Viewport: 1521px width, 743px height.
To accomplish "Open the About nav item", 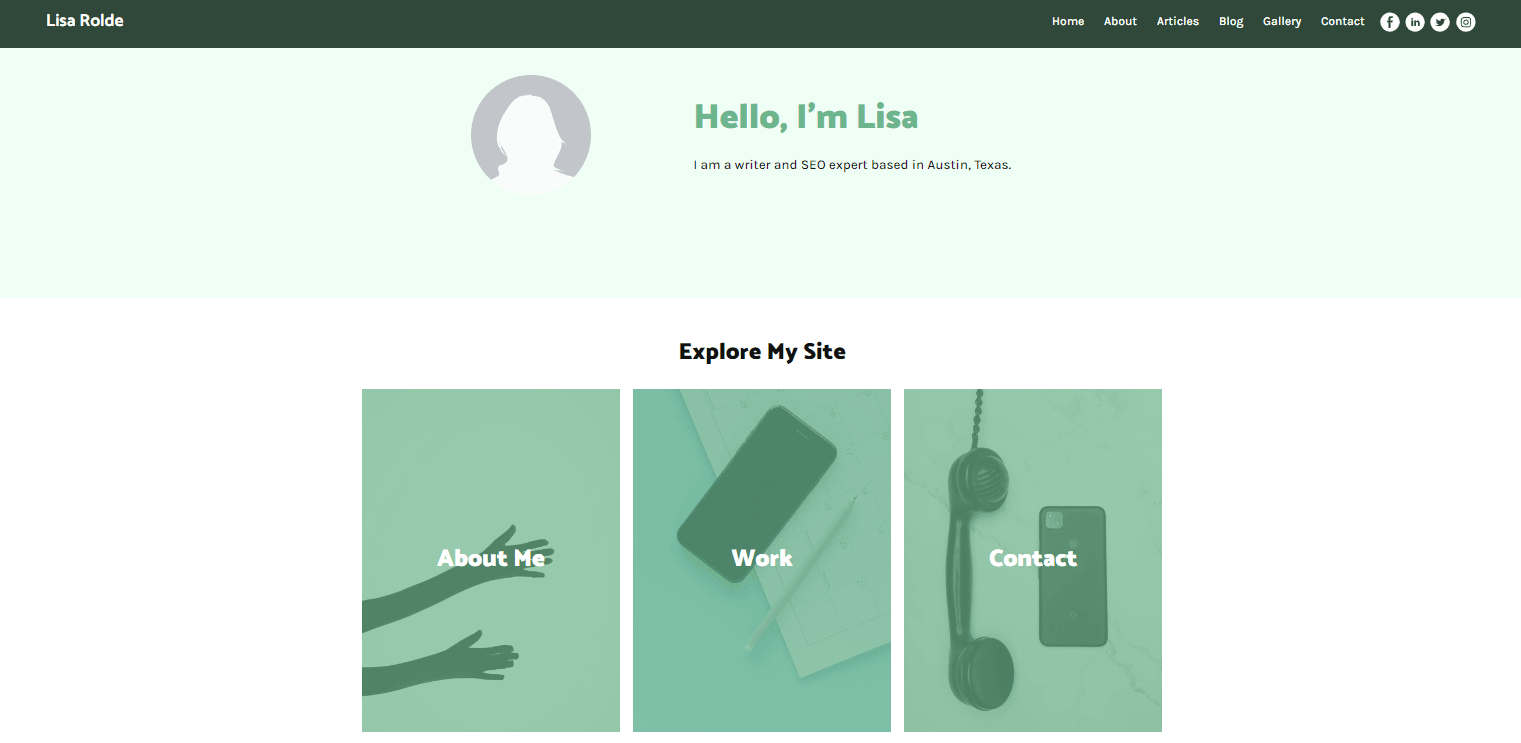I will pyautogui.click(x=1120, y=21).
